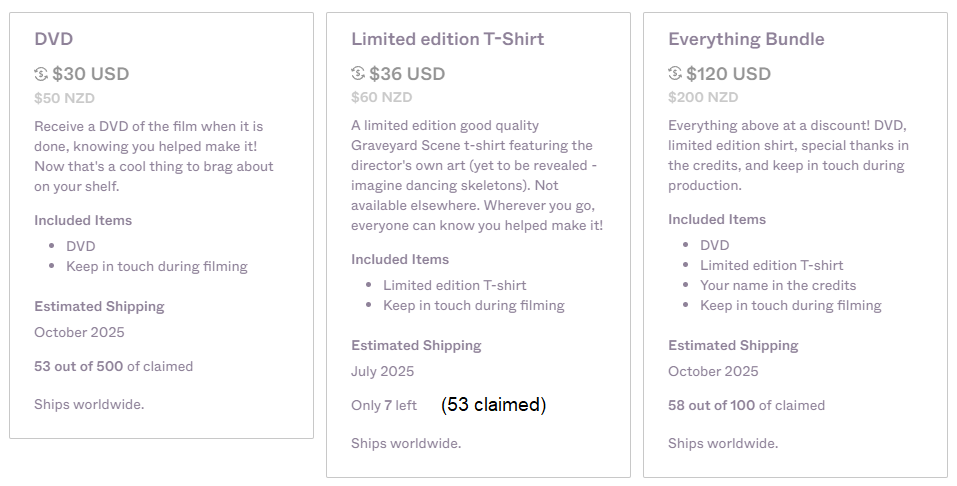
Task: Select the $50 NZD price text
Action: (65, 98)
